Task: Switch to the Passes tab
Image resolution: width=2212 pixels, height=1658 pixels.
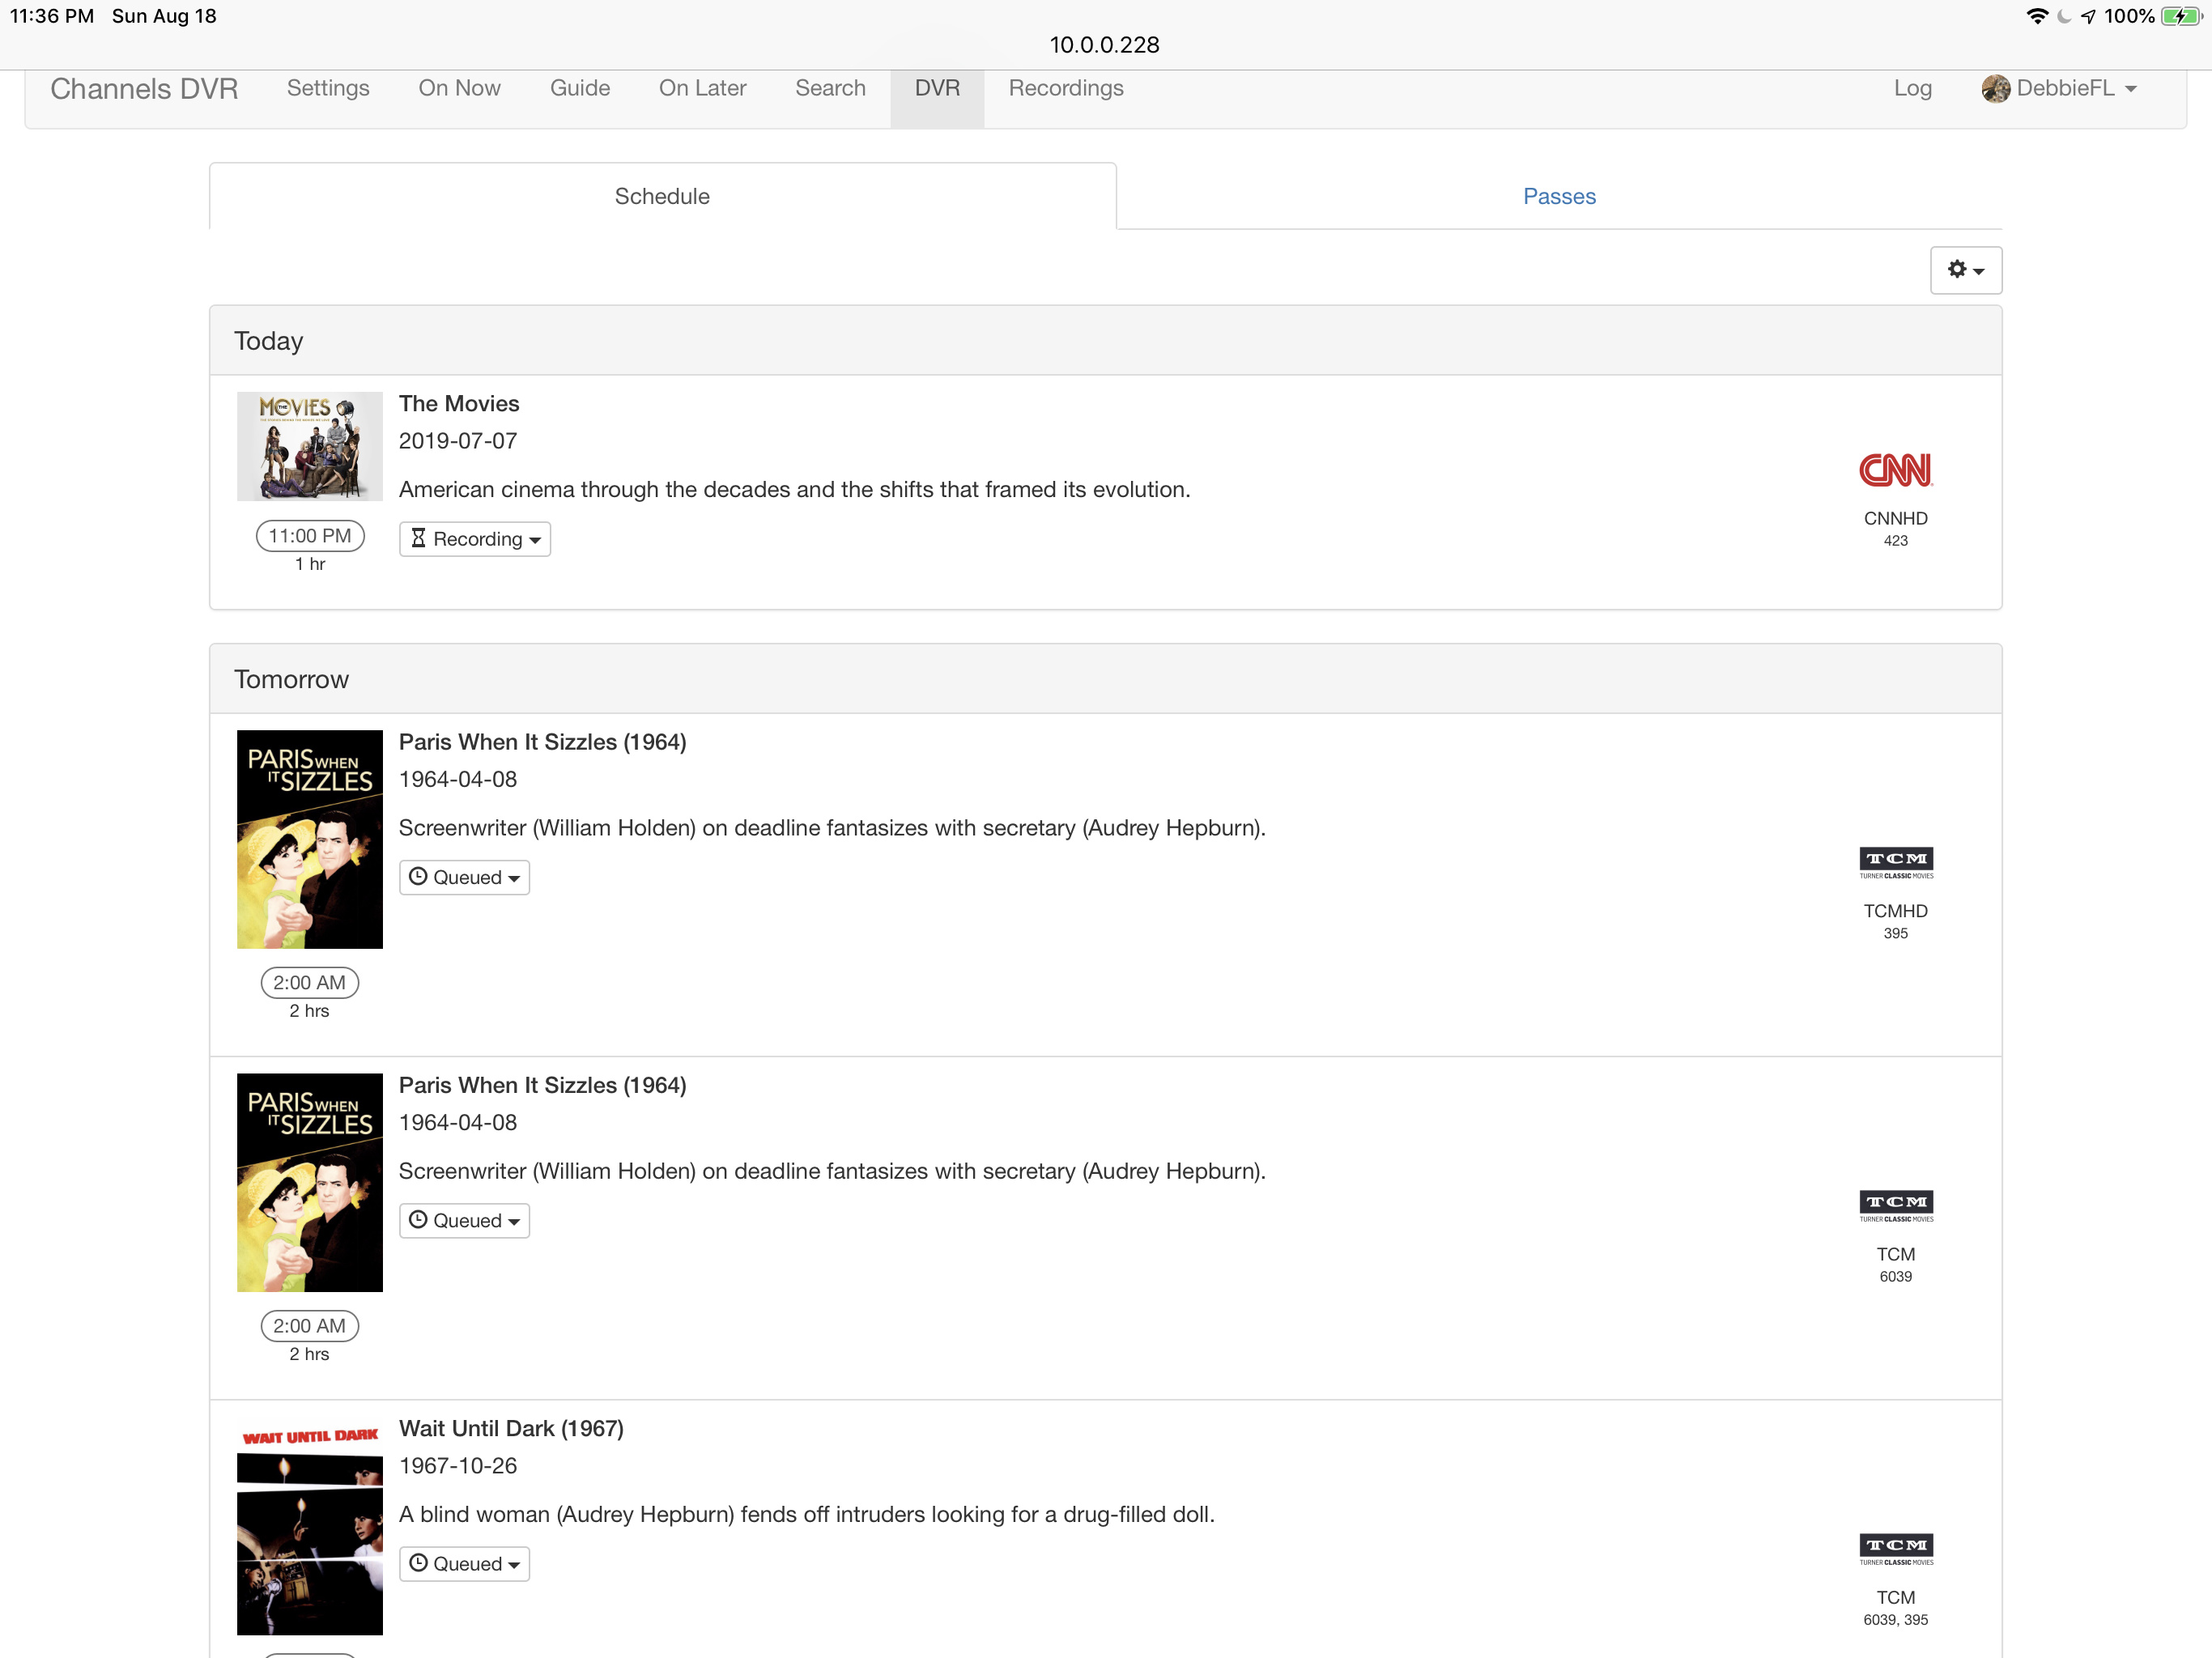Action: 1558,196
